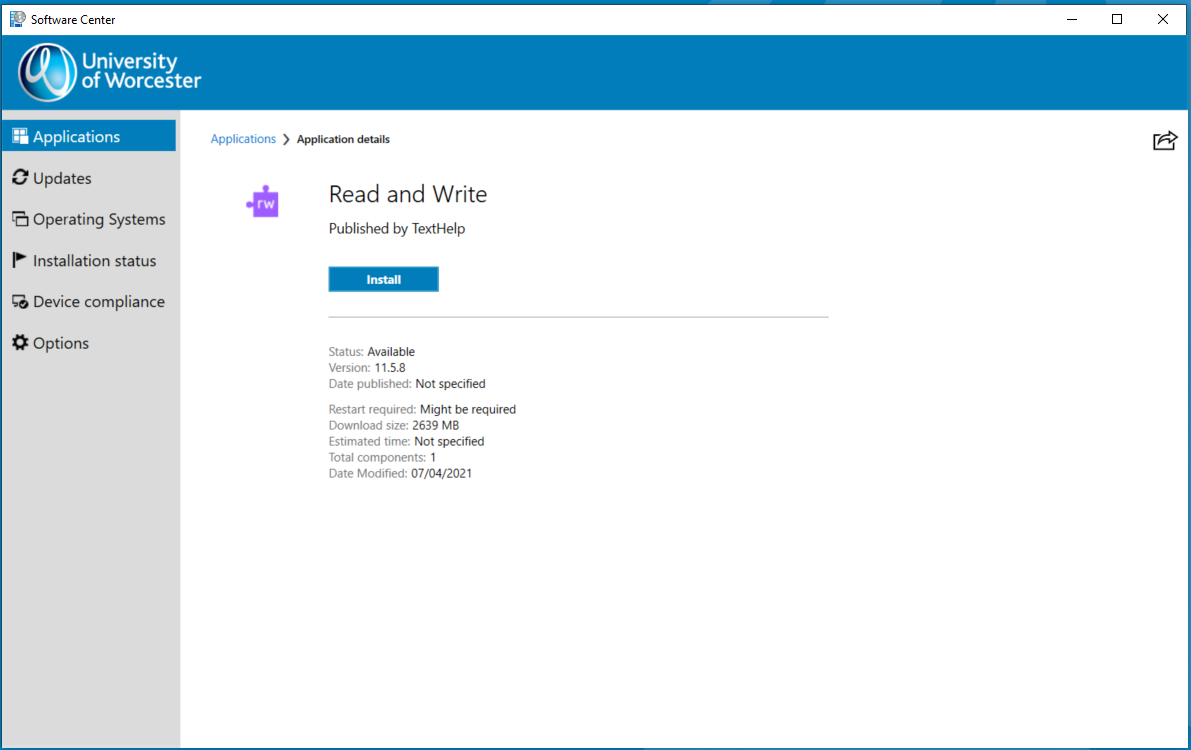Click the share application icon

coord(1164,141)
